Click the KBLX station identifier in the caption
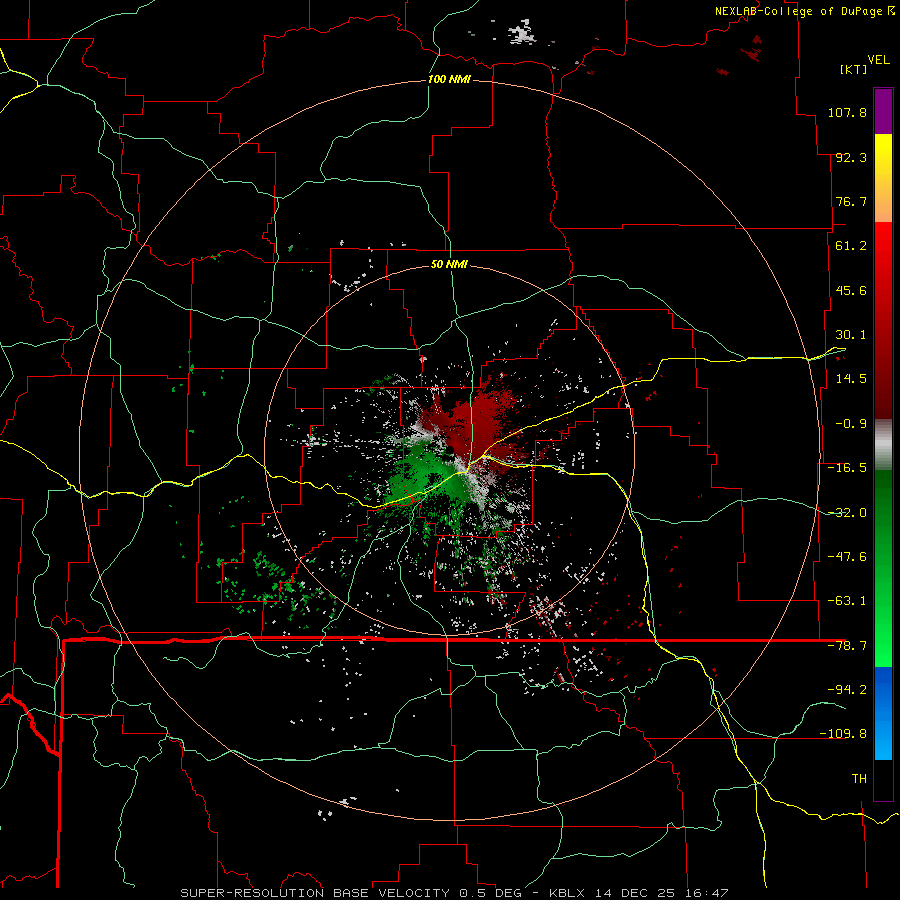This screenshot has height=900, width=900. coord(569,893)
